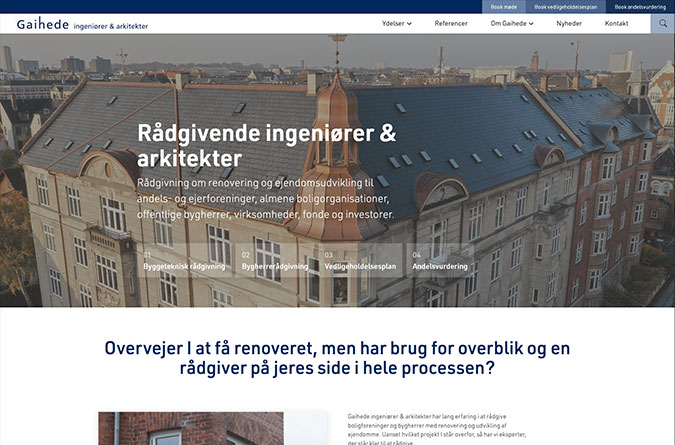Click the chevron arrow next to Ydelser

409,23
